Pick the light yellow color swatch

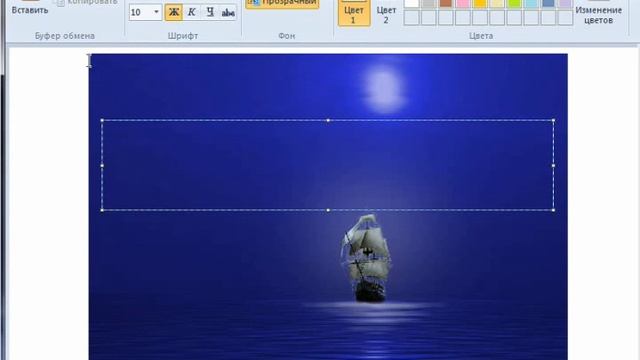pos(497,3)
